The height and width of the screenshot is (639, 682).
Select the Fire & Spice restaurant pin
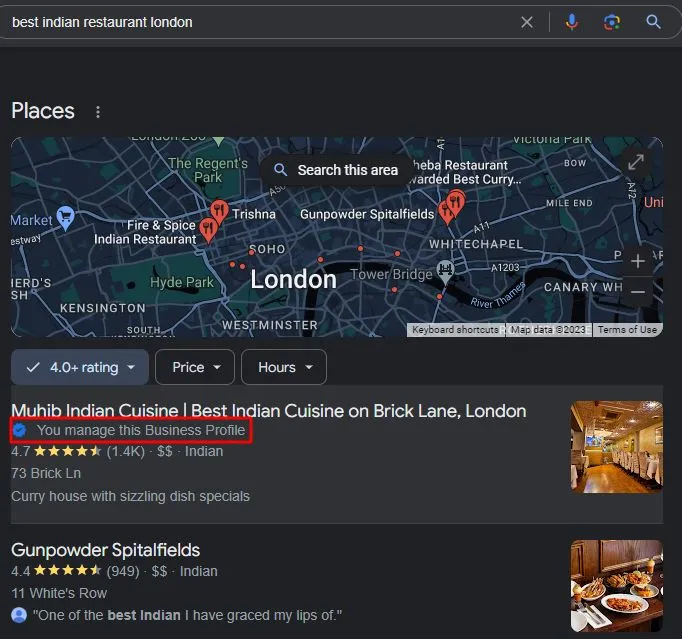tap(208, 229)
